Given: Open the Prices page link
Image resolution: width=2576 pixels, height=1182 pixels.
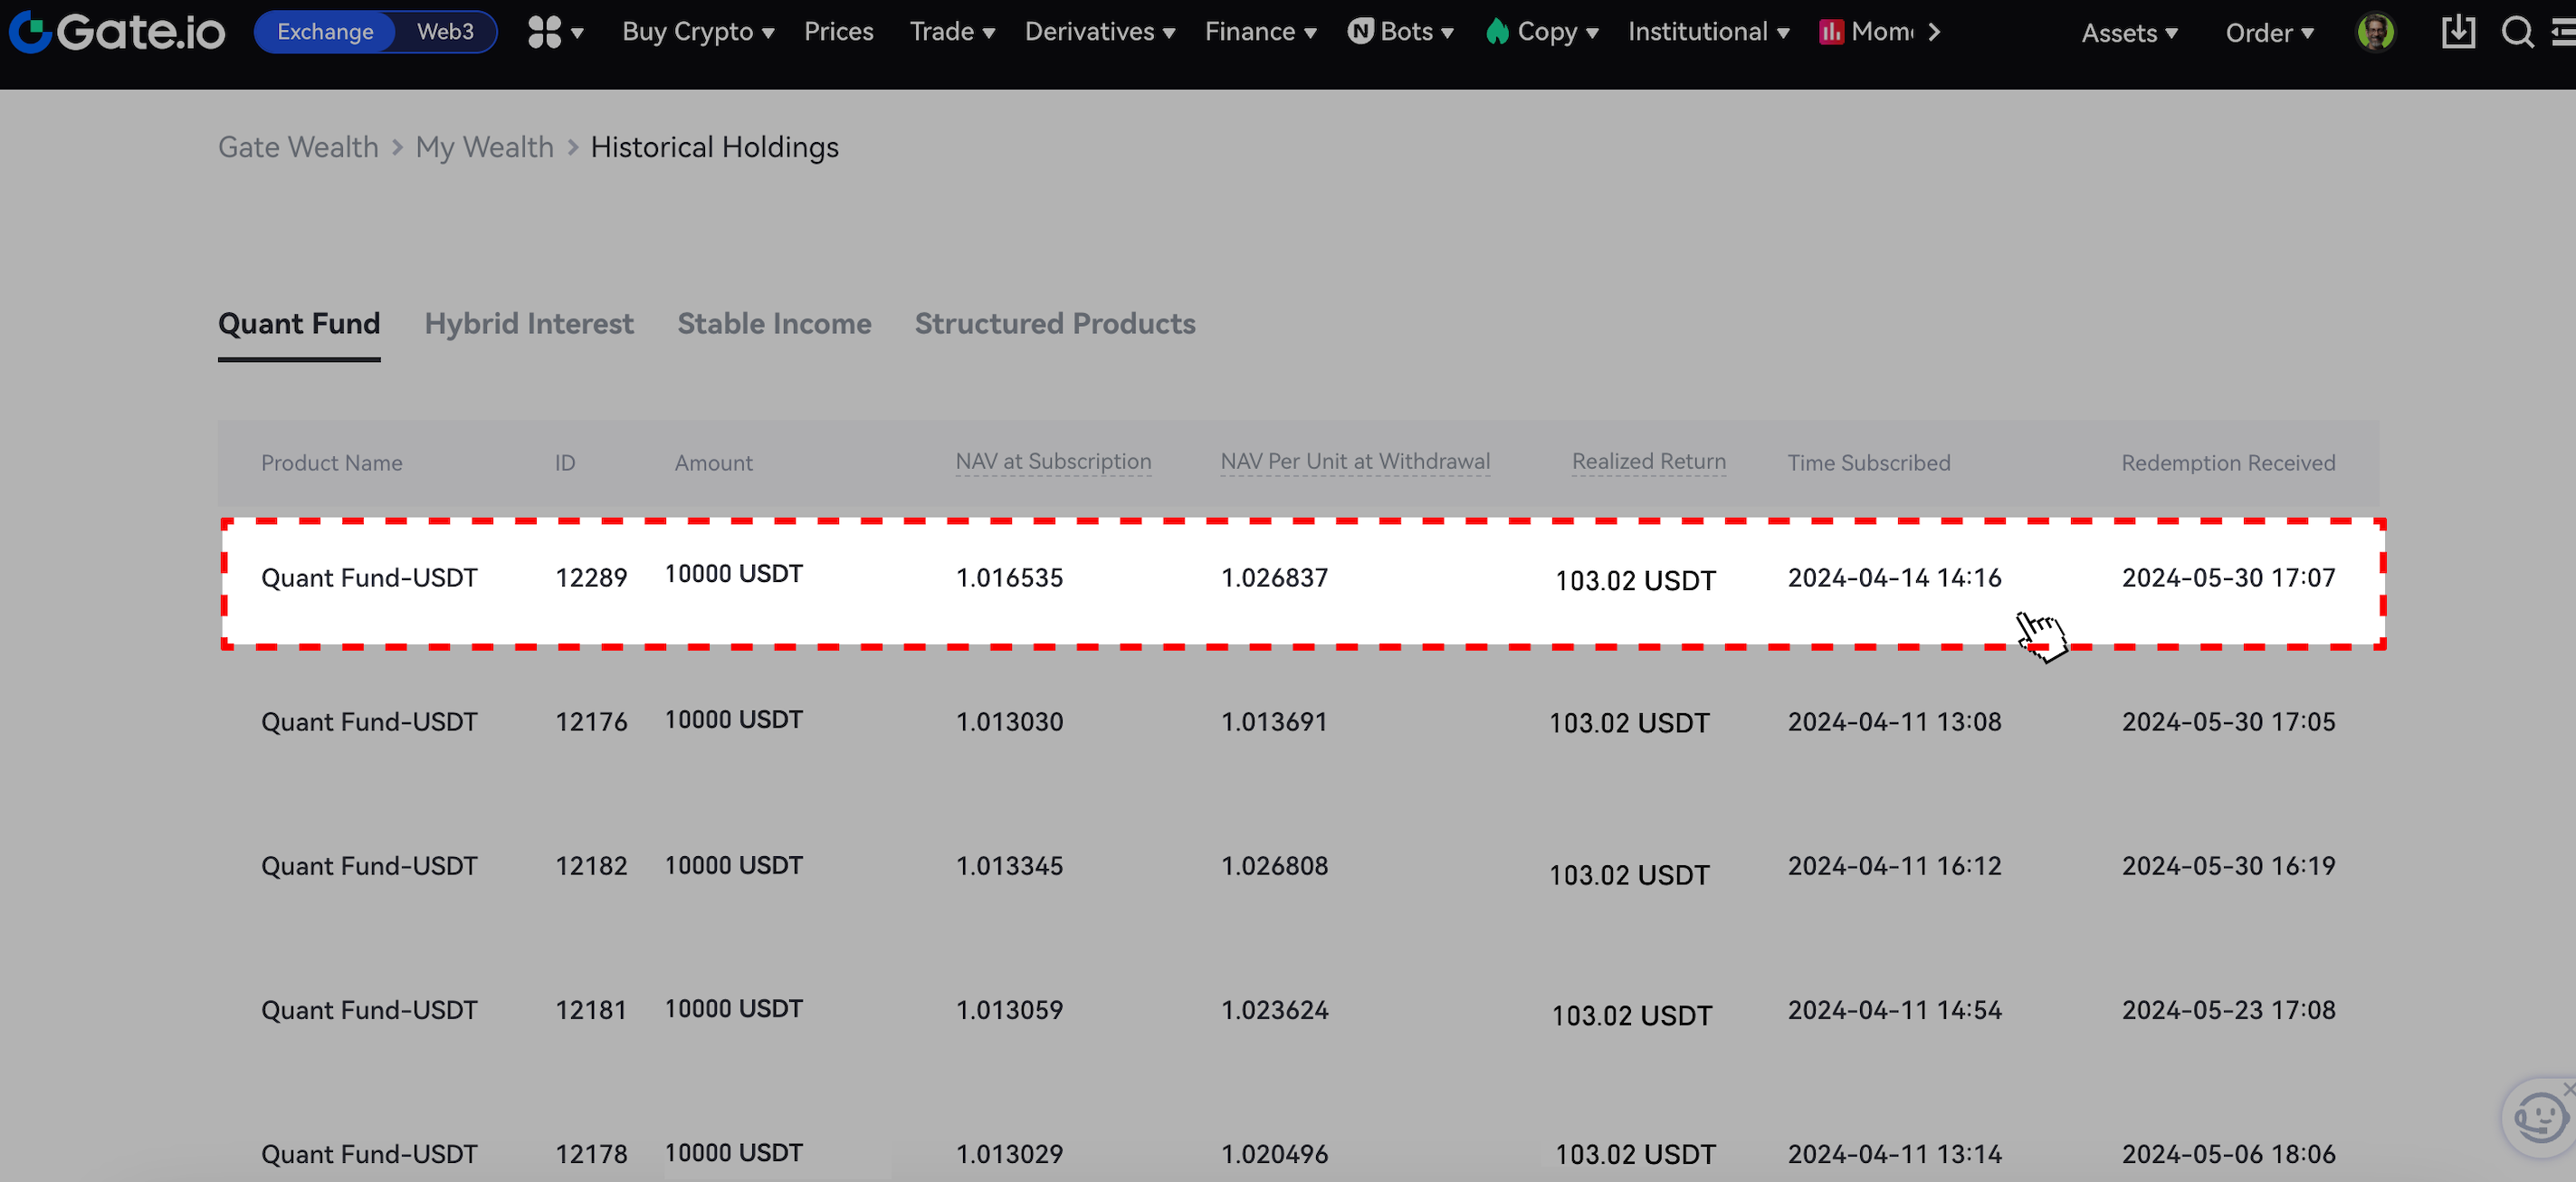Looking at the screenshot, I should (x=838, y=32).
